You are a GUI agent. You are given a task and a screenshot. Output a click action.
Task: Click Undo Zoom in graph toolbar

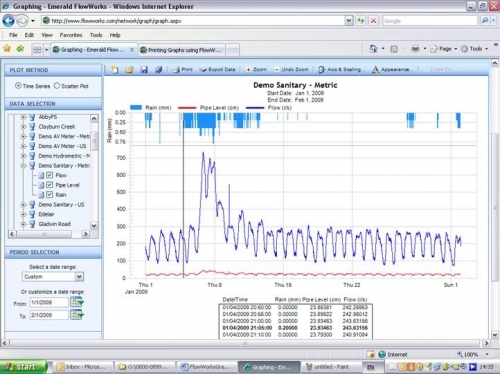tap(291, 69)
